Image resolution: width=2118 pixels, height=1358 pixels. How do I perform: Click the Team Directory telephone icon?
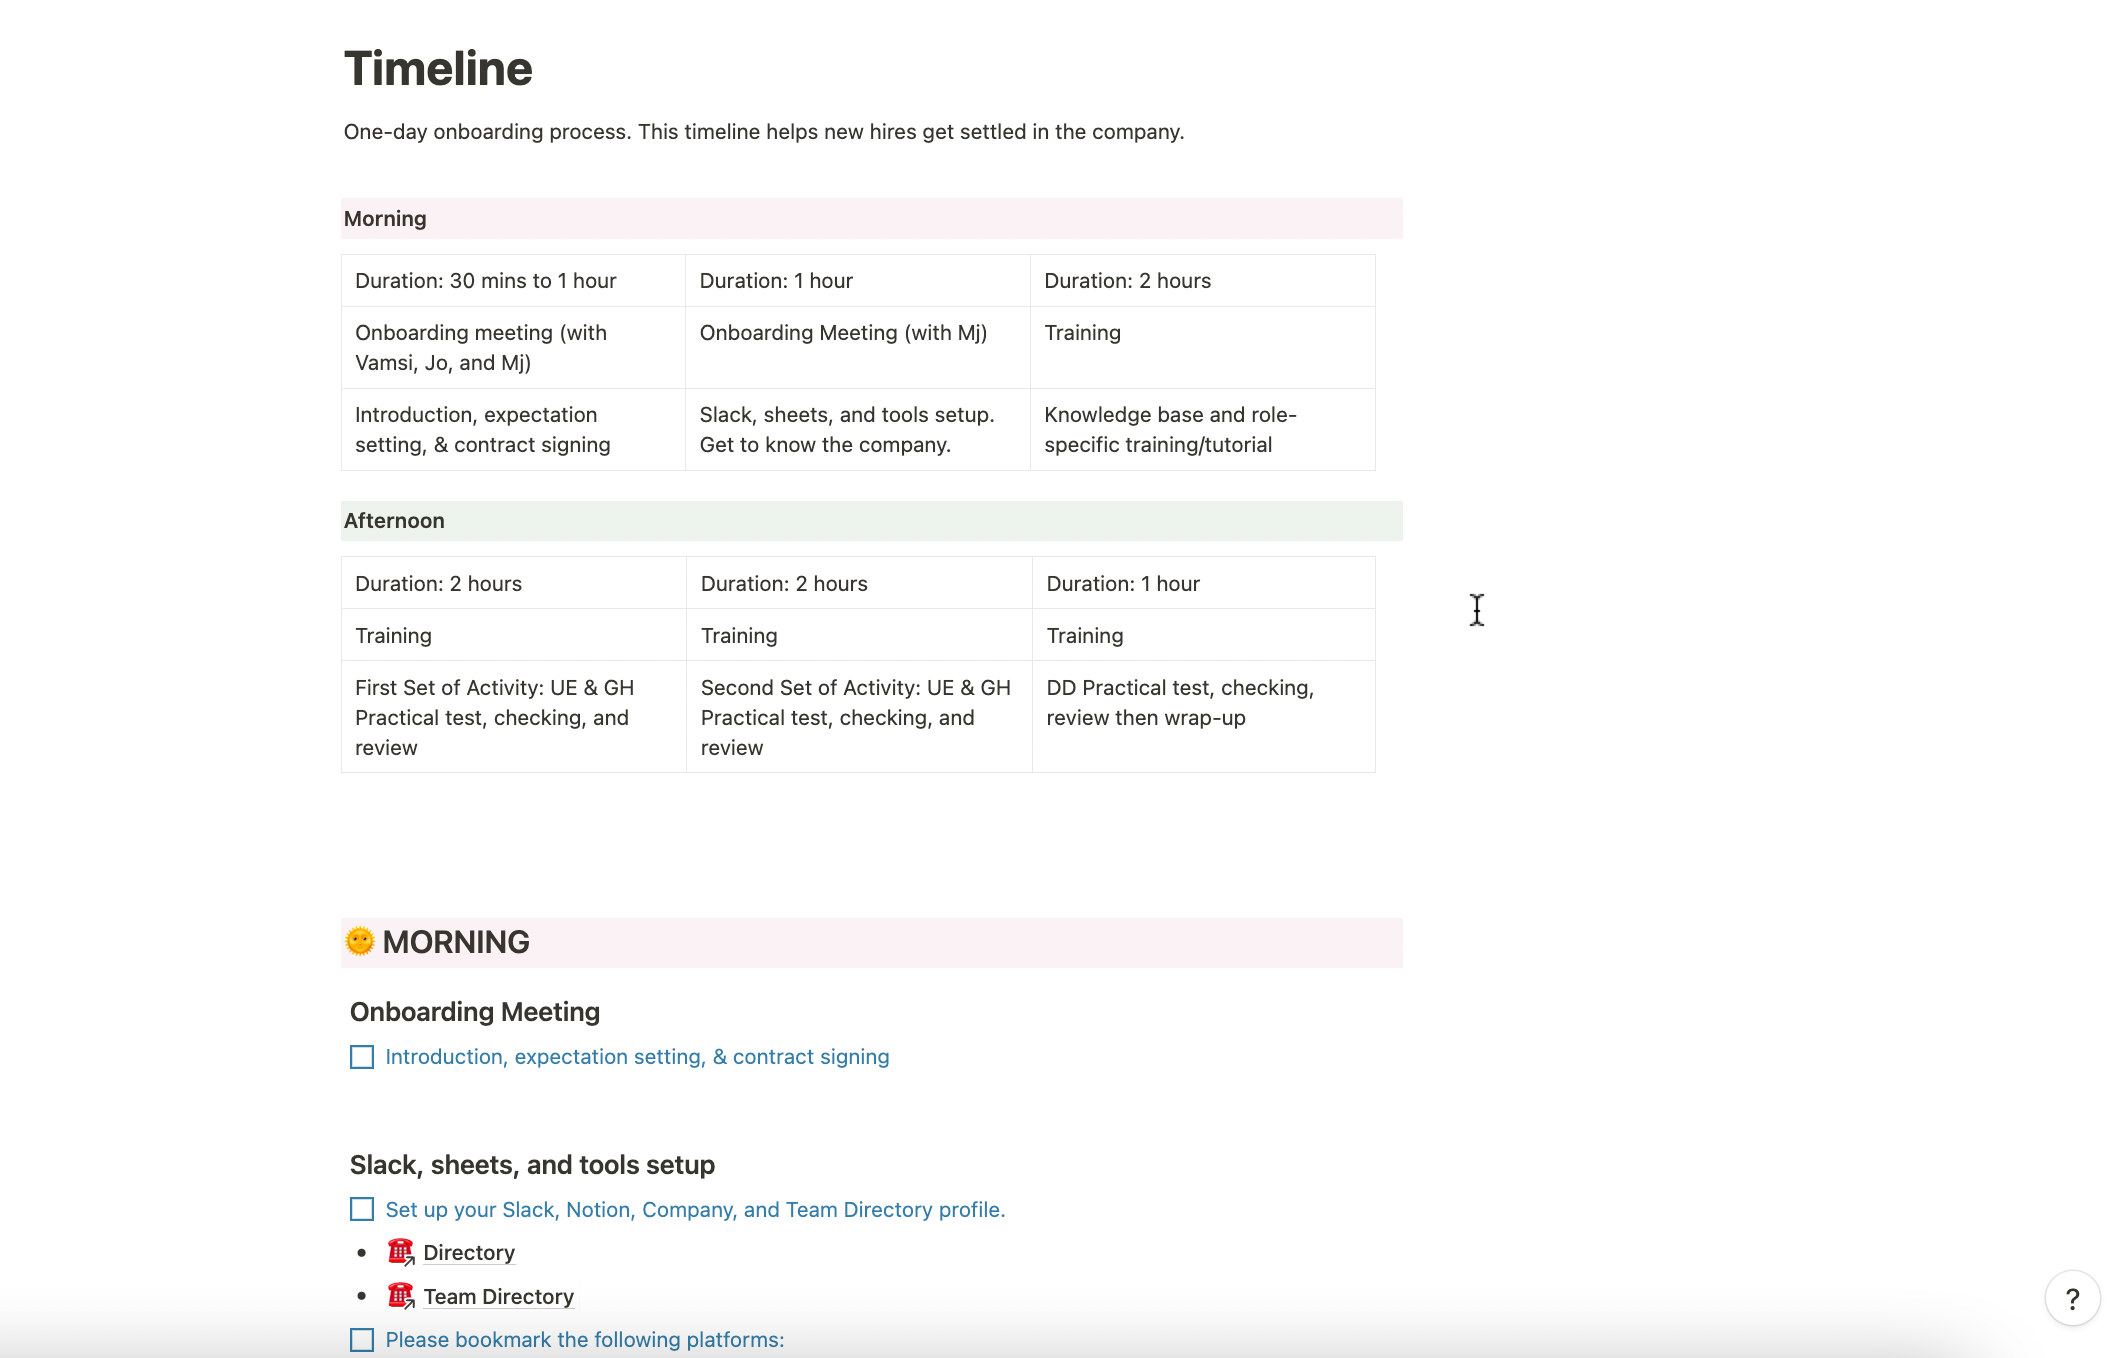tap(400, 1296)
